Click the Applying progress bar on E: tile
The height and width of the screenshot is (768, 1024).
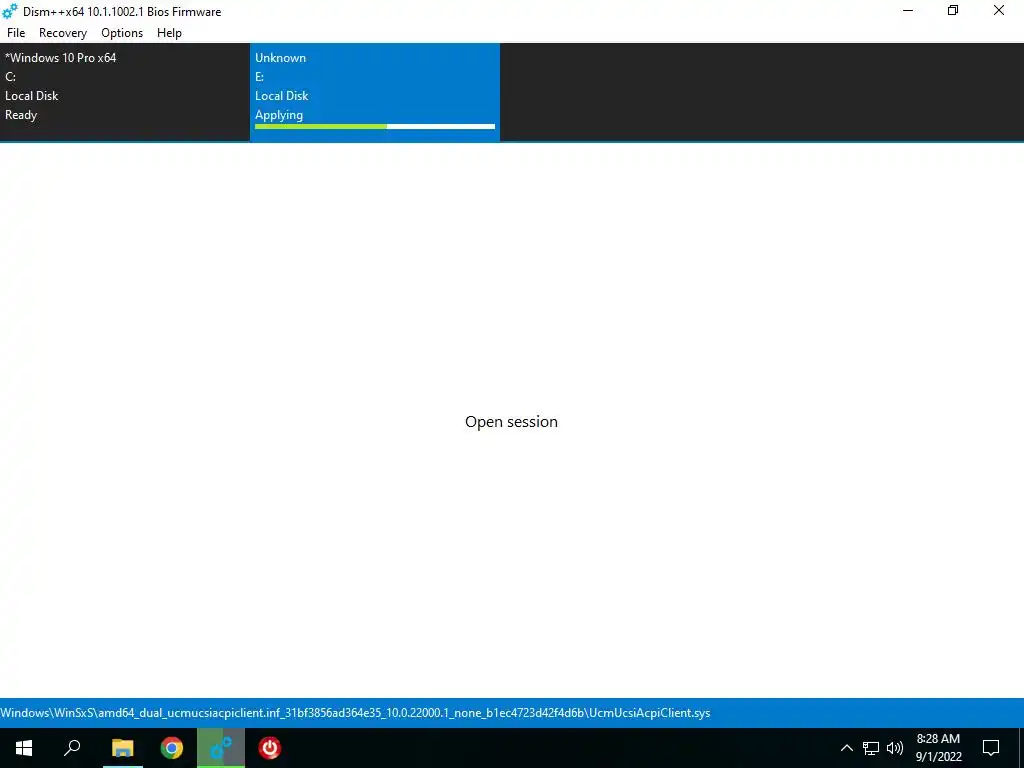375,127
